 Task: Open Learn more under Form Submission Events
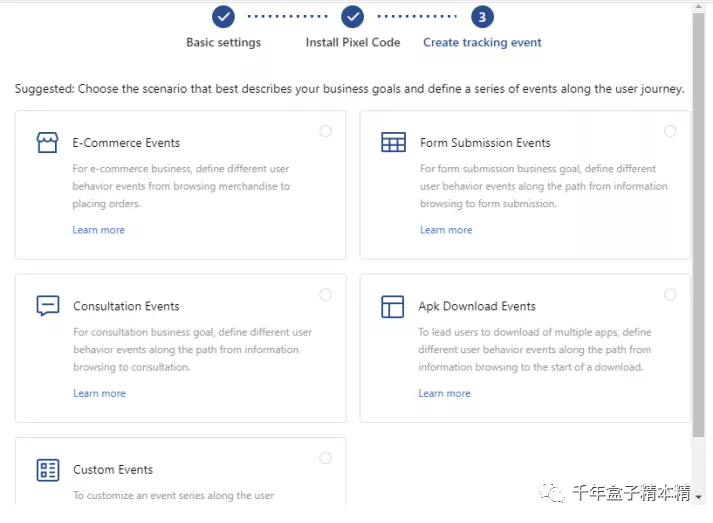click(446, 230)
